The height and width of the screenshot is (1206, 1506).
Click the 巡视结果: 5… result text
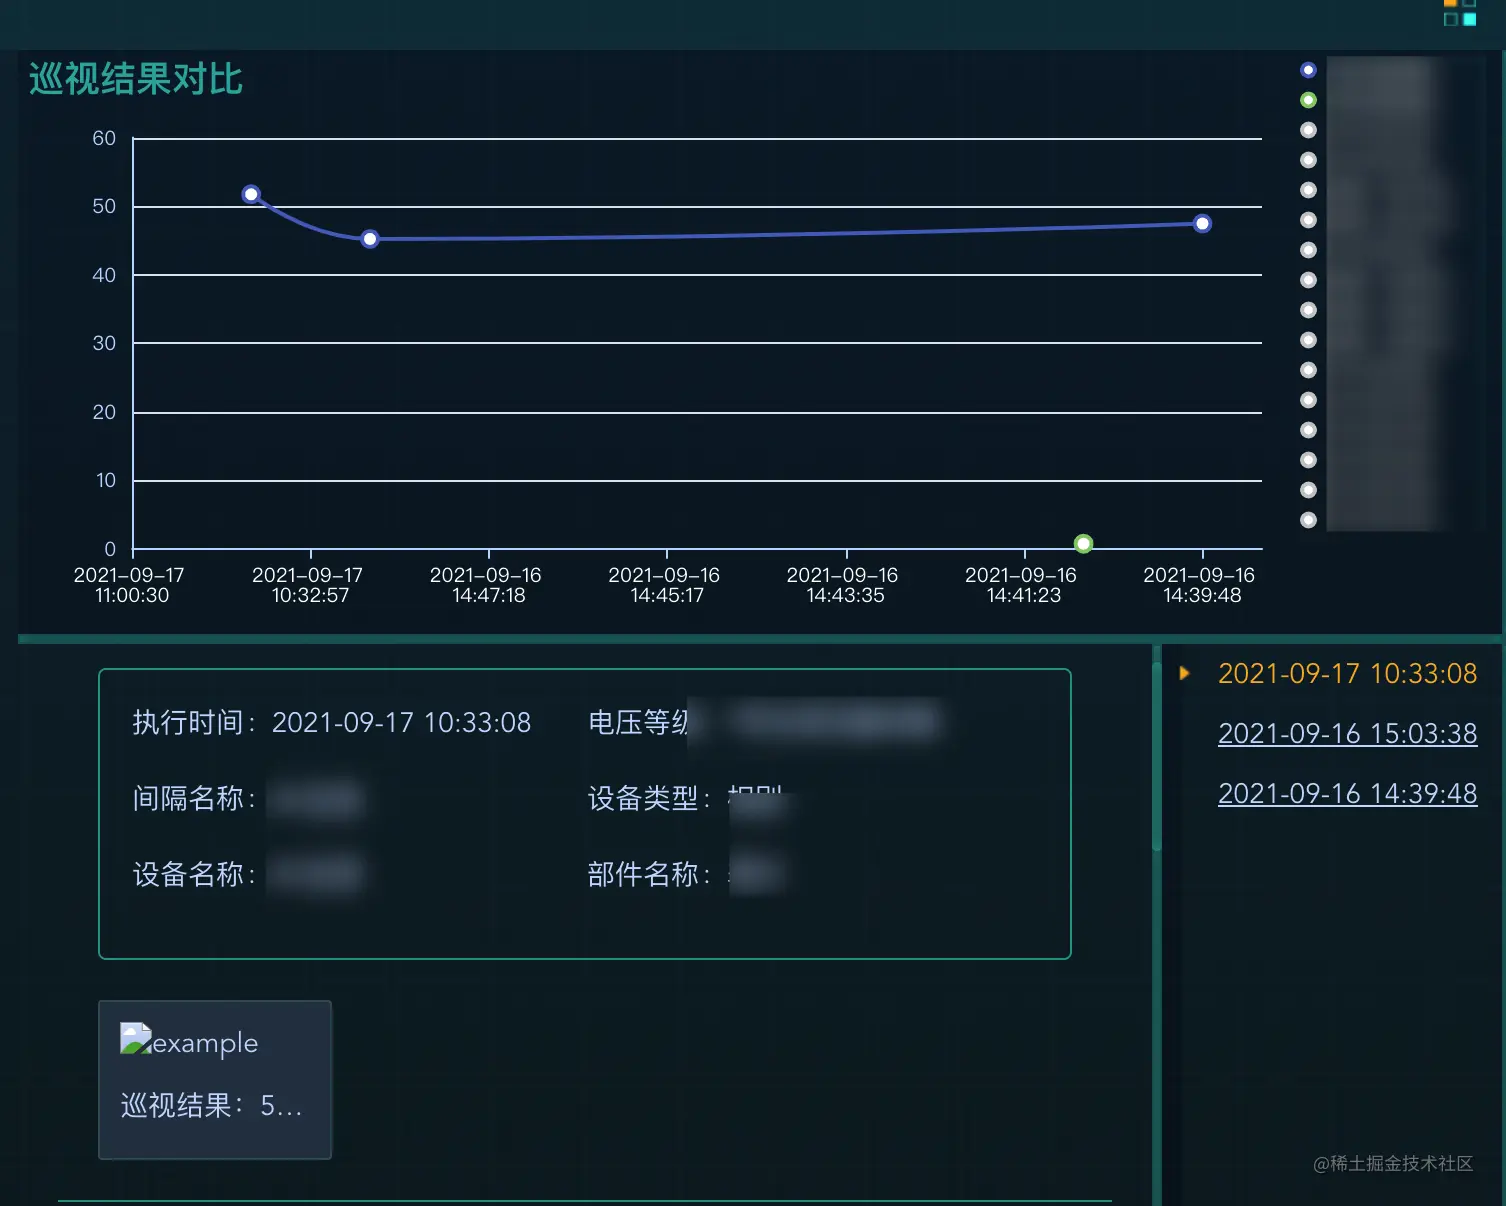[x=211, y=1105]
